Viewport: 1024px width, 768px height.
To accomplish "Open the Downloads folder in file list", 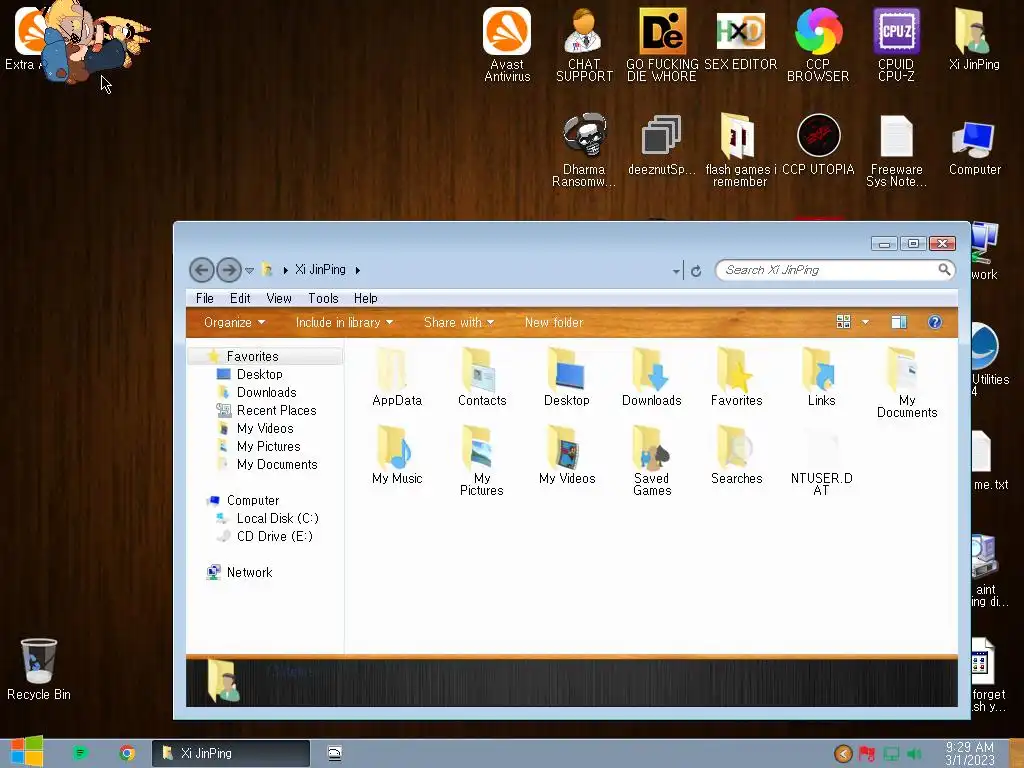I will pos(651,377).
